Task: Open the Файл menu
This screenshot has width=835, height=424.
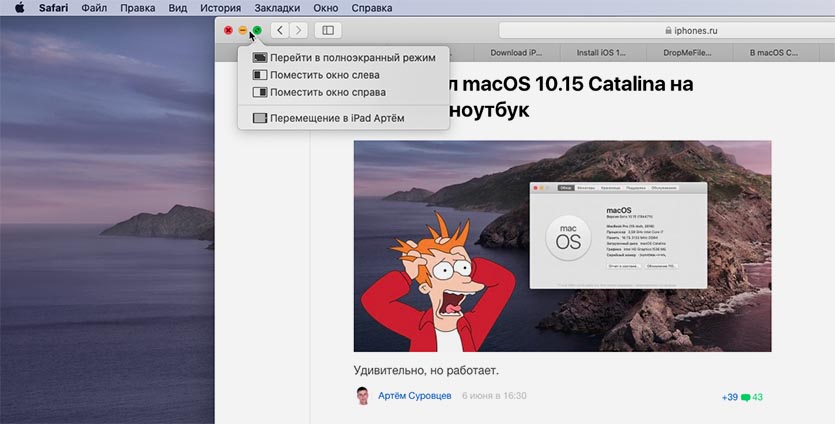Action: coord(94,8)
